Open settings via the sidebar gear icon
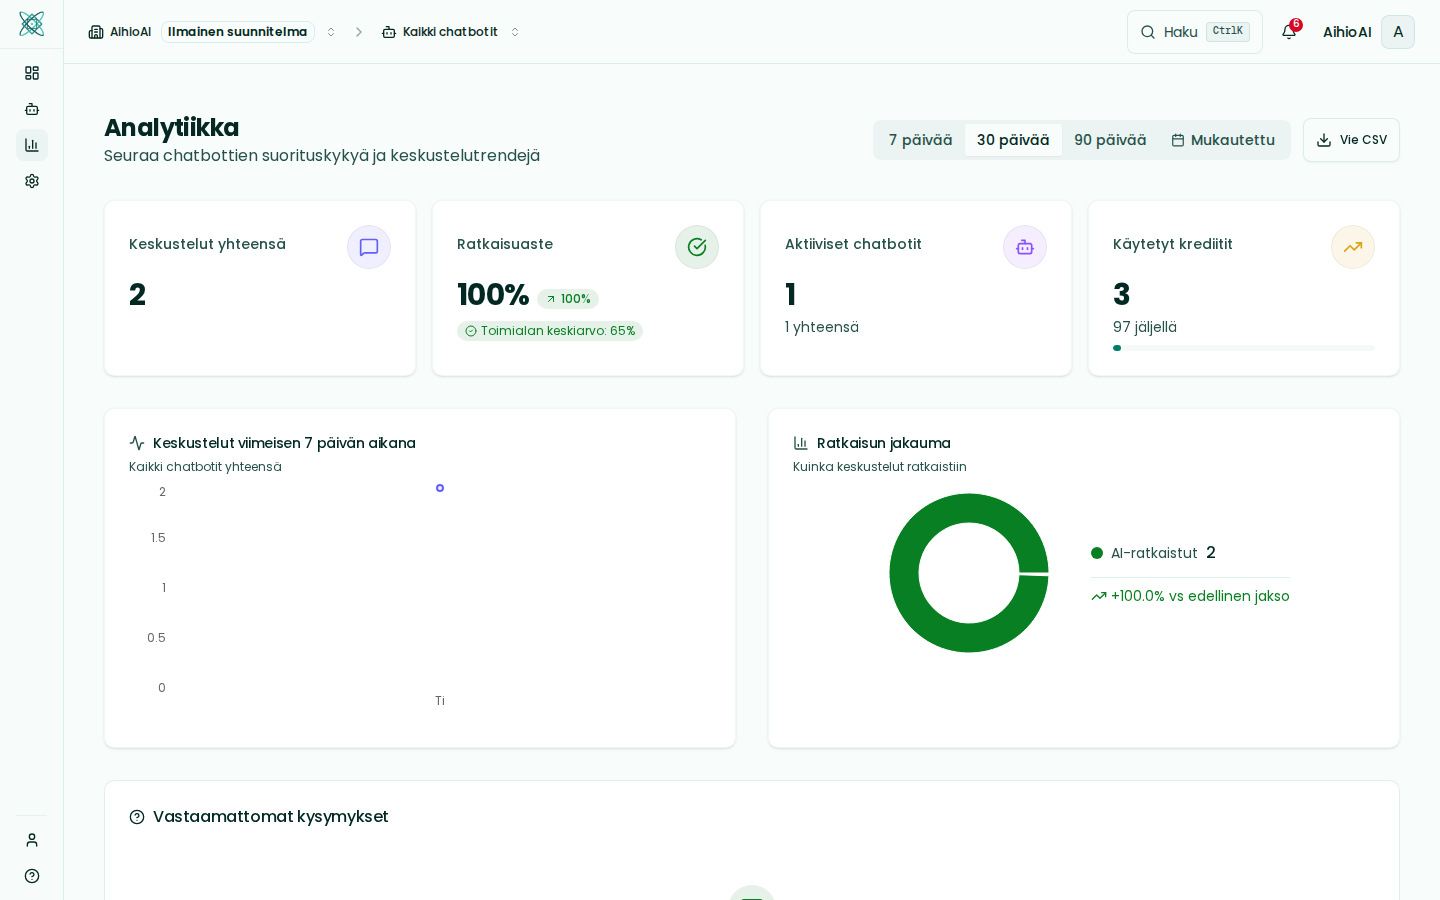 tap(32, 181)
